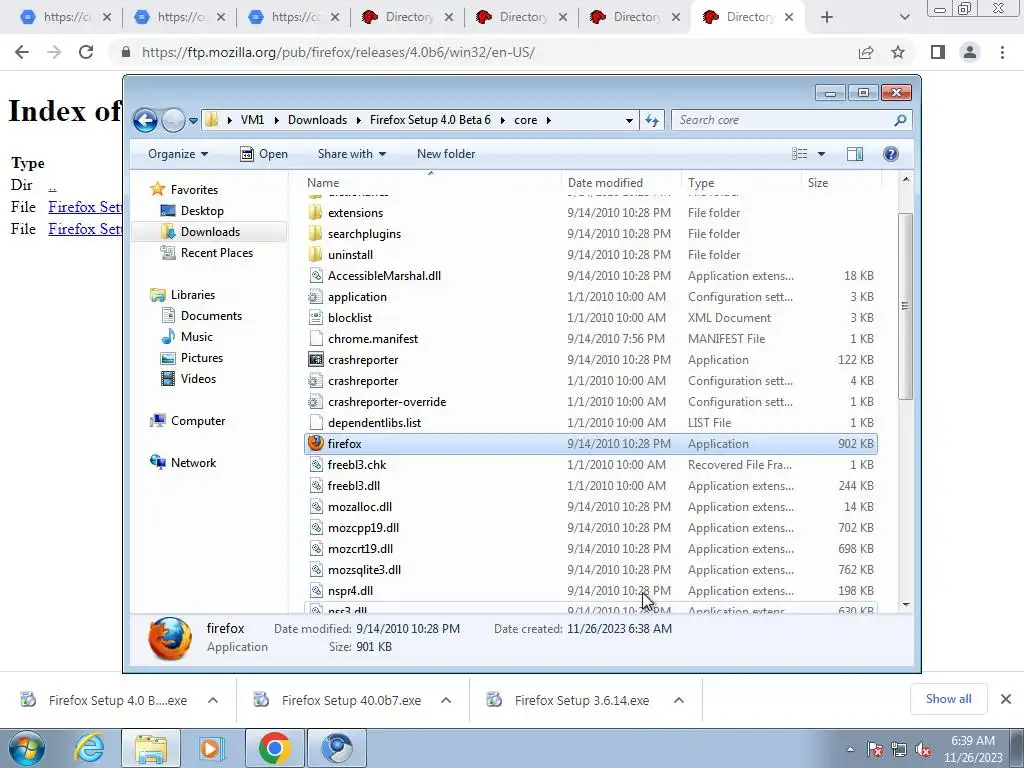Select Downloads in navigation pane

210,232
